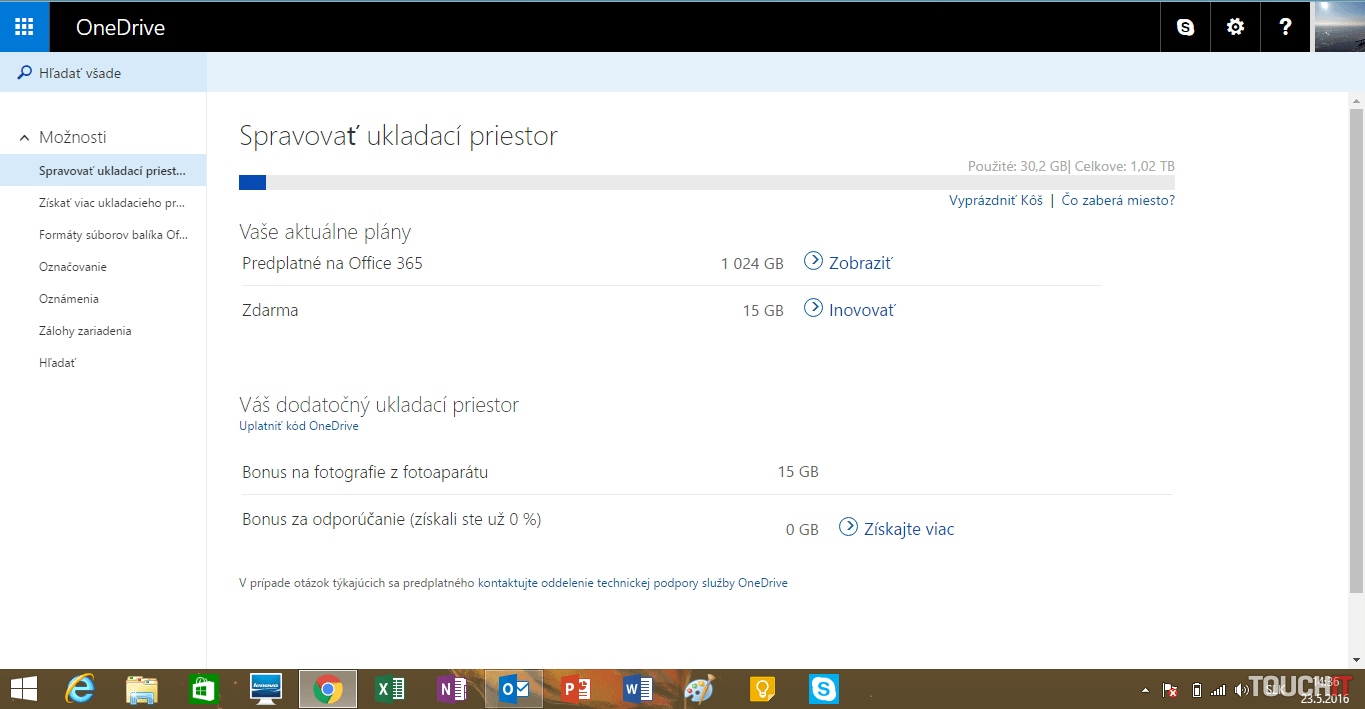
Task: Open the help question mark icon
Action: point(1285,27)
